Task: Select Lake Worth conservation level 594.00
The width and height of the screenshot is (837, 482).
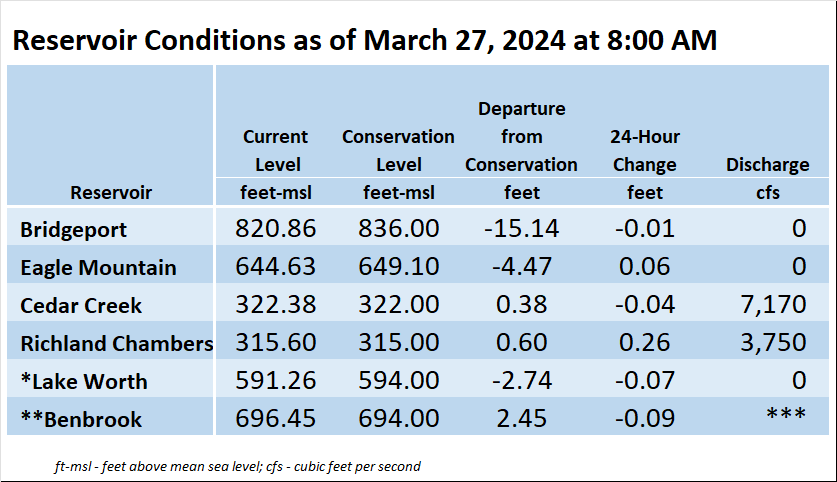Action: click(x=399, y=380)
